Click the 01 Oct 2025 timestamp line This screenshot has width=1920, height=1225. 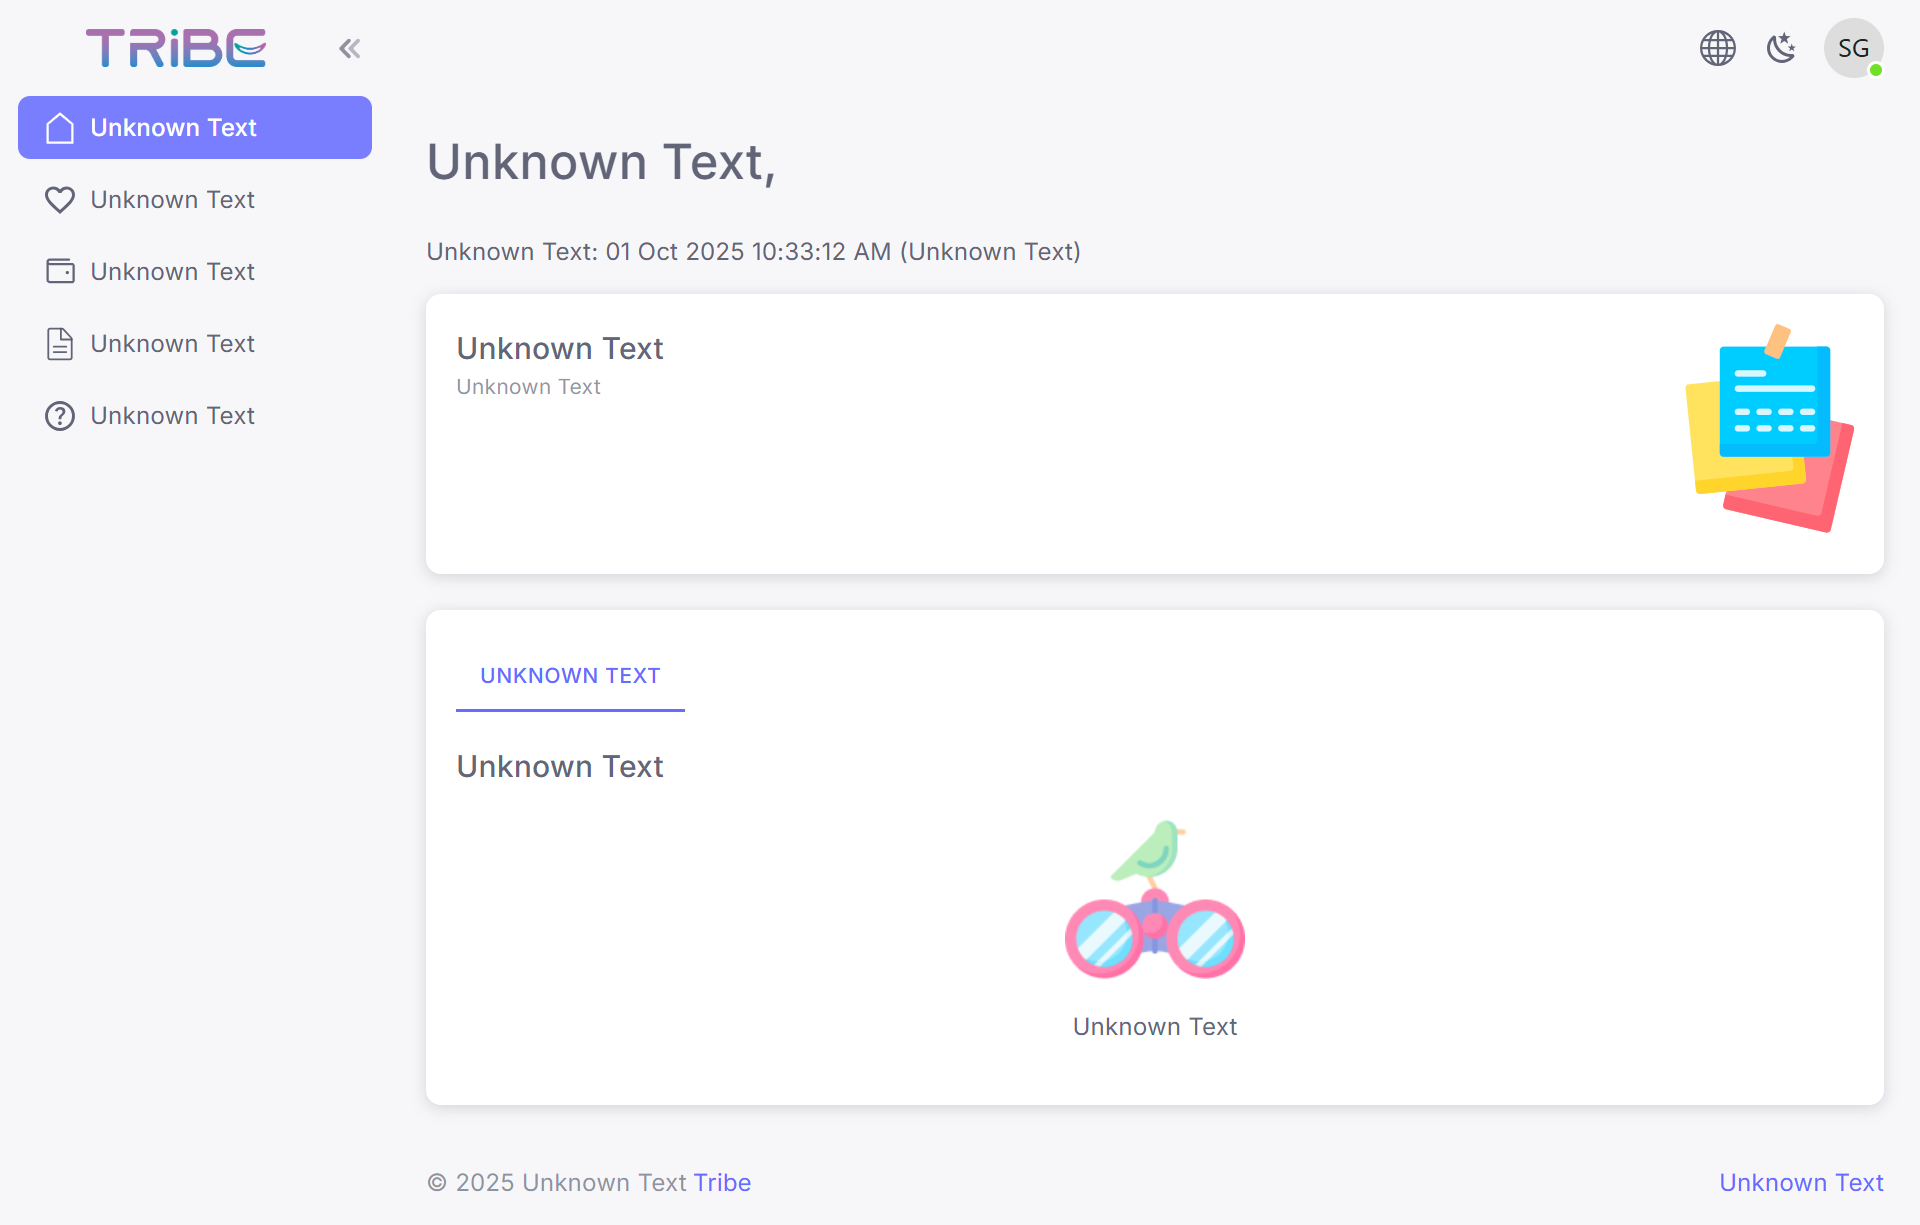tap(753, 252)
